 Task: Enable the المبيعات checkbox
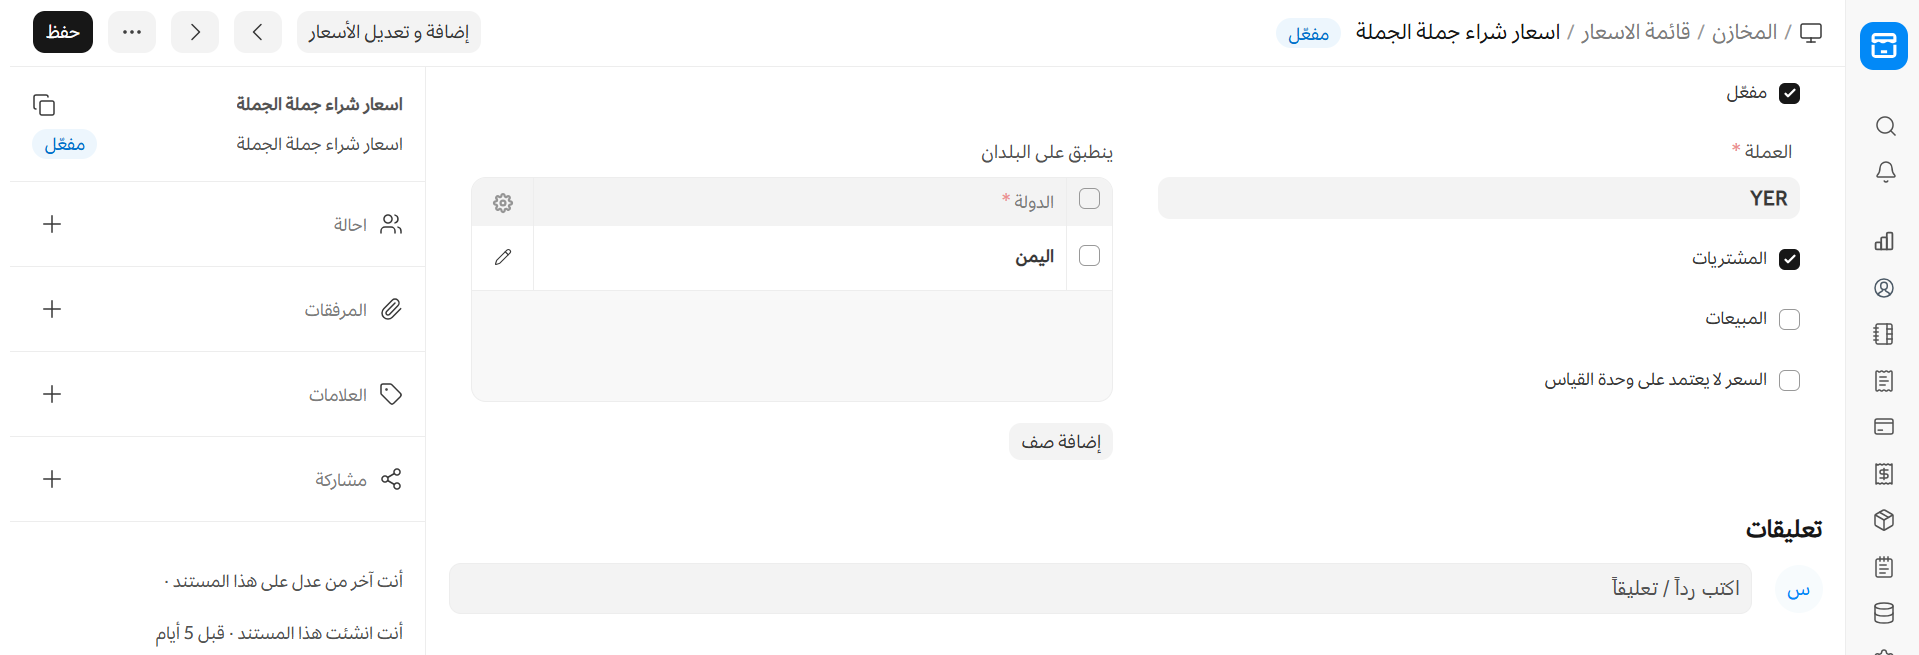1789,319
